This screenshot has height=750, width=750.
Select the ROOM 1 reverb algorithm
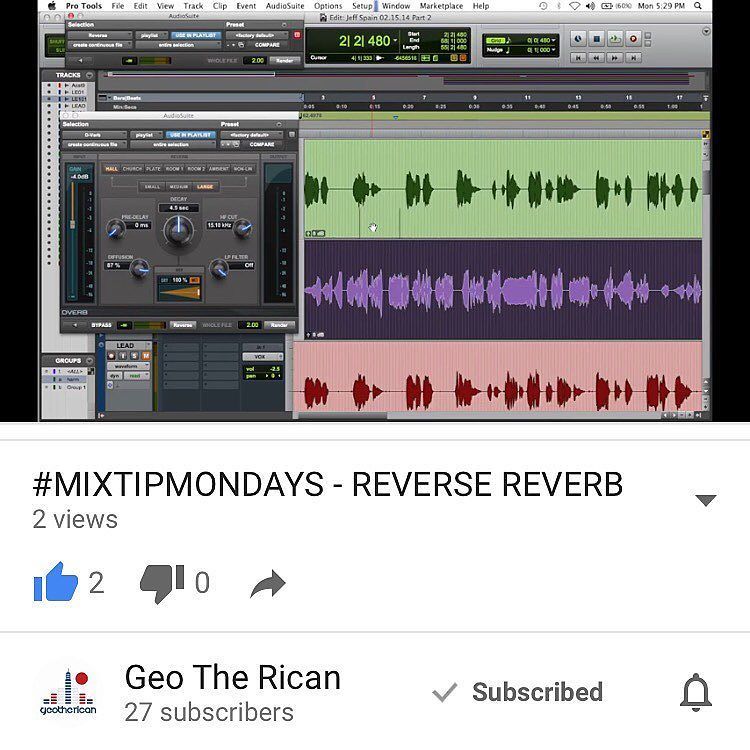point(174,169)
